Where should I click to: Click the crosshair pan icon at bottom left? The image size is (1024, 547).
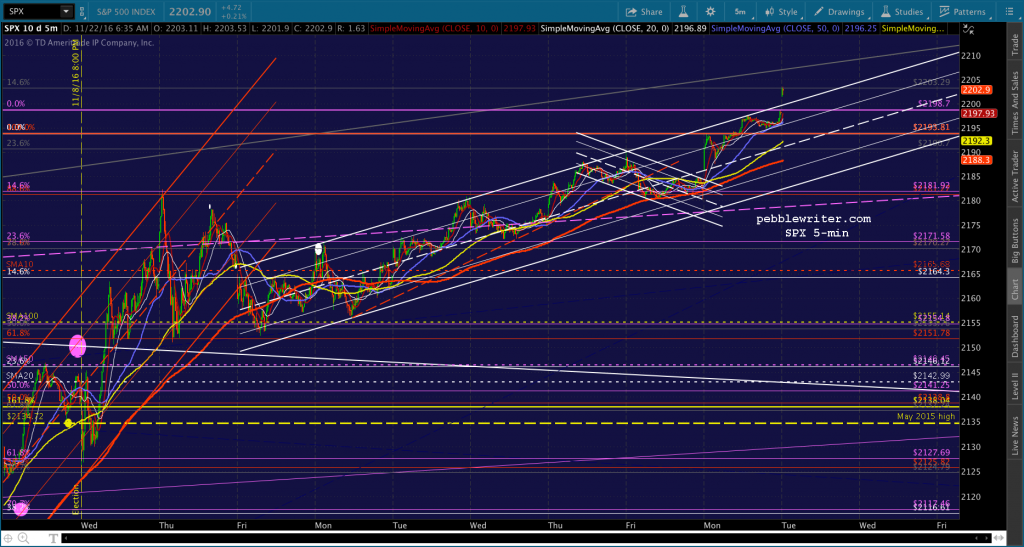8,539
